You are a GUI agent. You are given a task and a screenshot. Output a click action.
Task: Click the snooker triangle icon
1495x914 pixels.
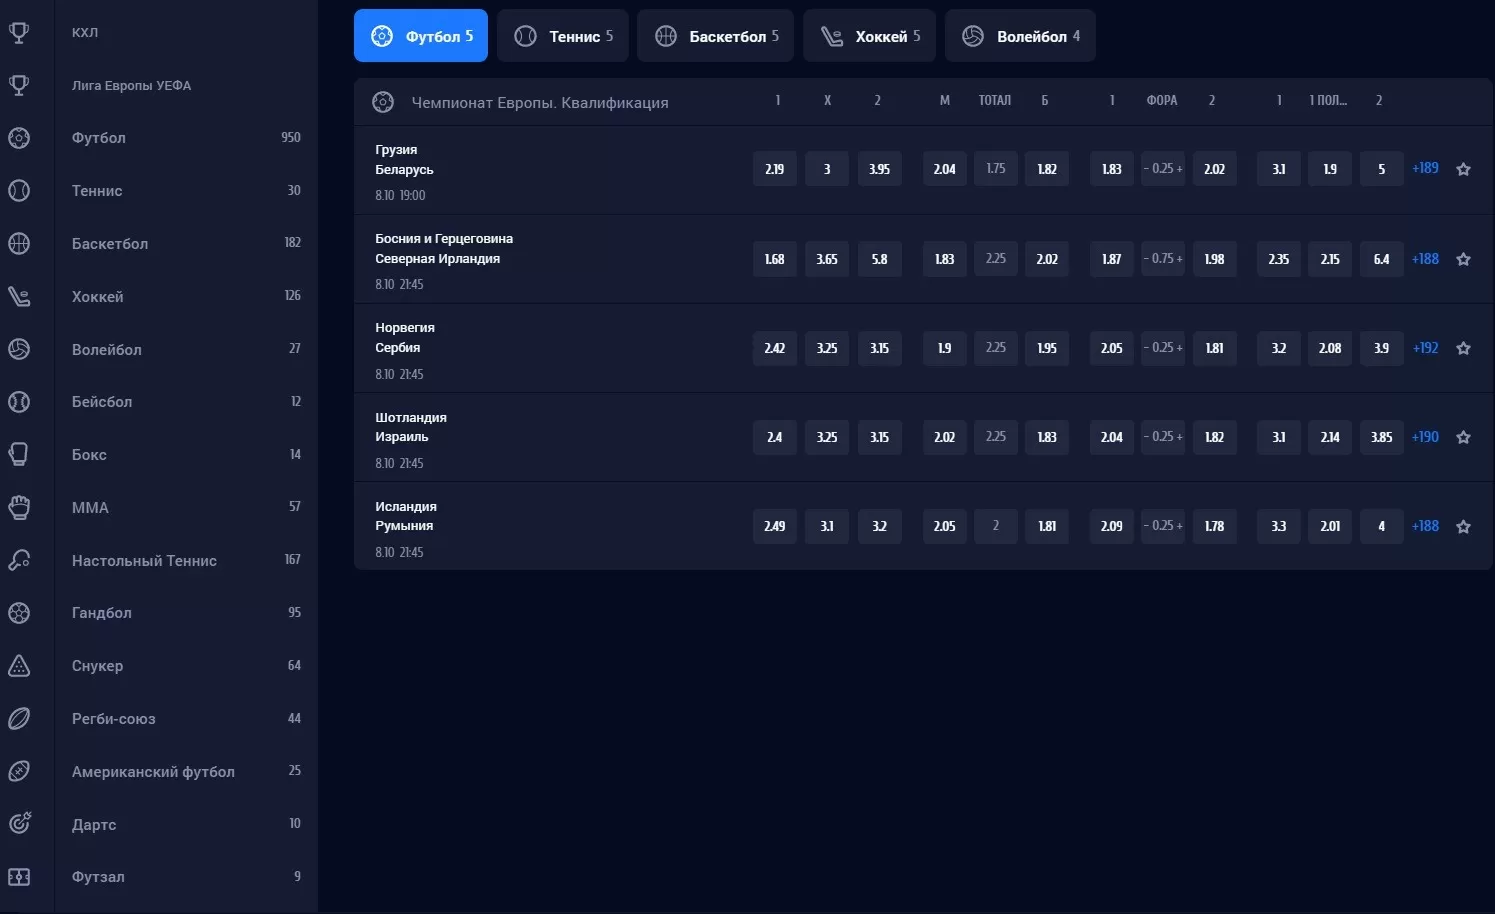click(x=19, y=666)
